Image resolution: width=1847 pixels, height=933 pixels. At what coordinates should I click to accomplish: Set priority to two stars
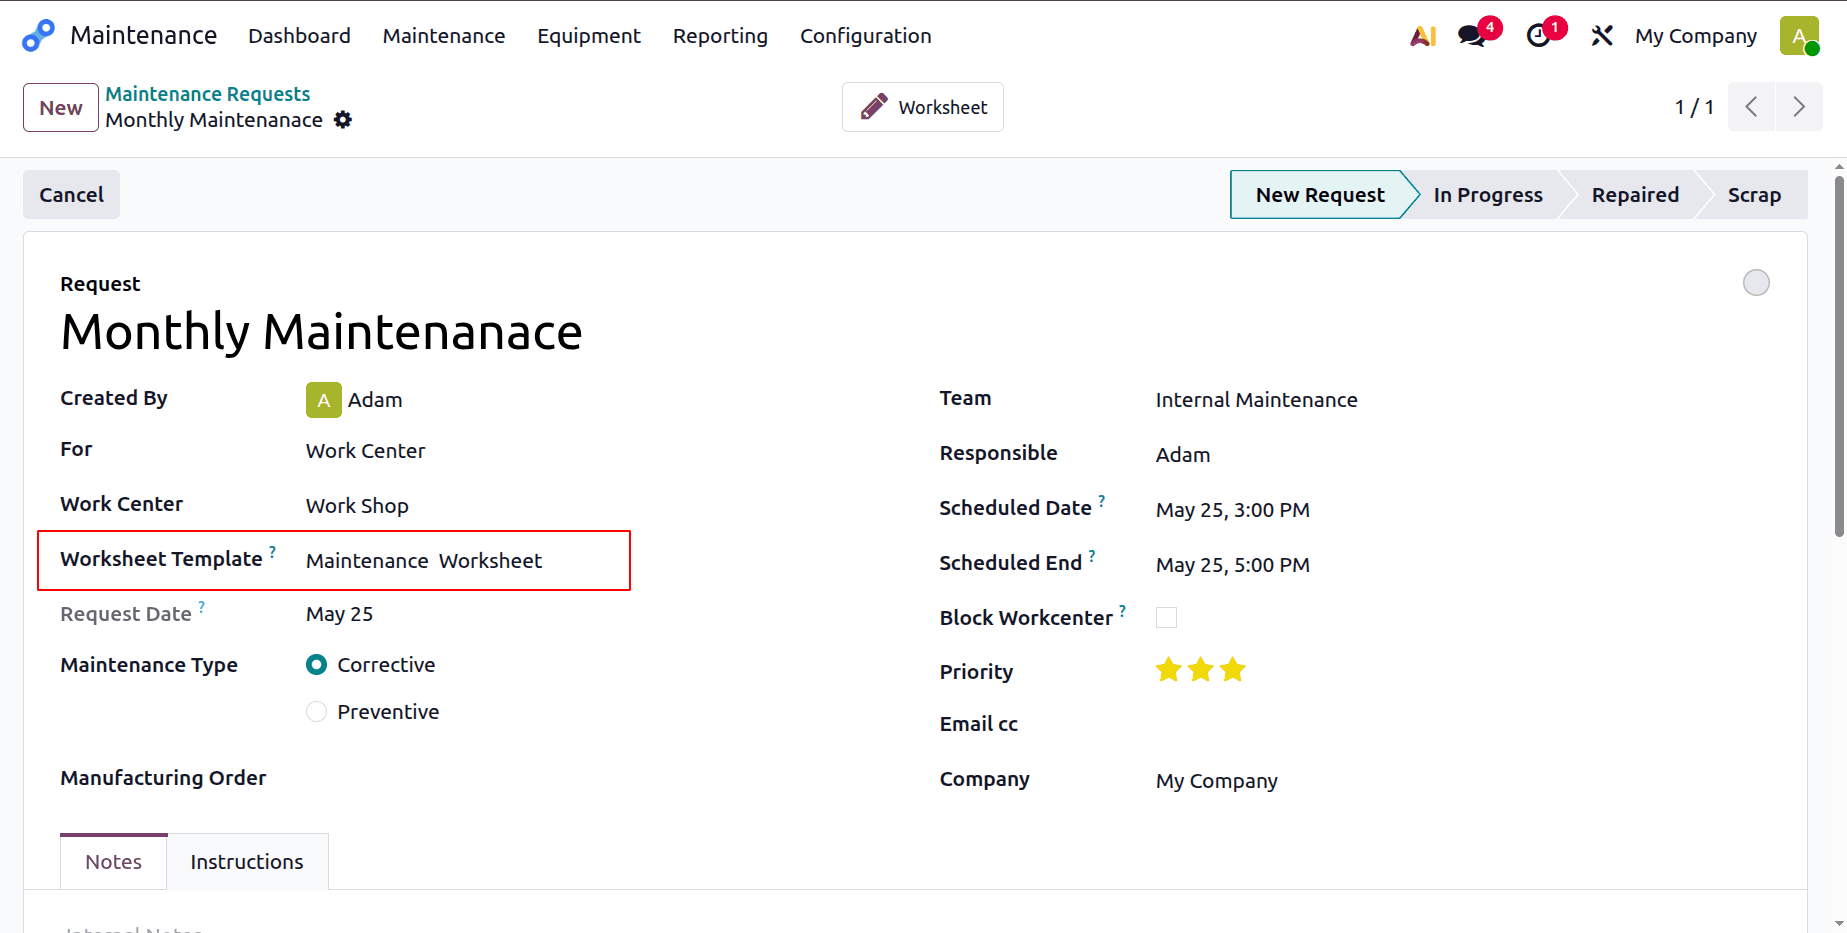tap(1201, 670)
